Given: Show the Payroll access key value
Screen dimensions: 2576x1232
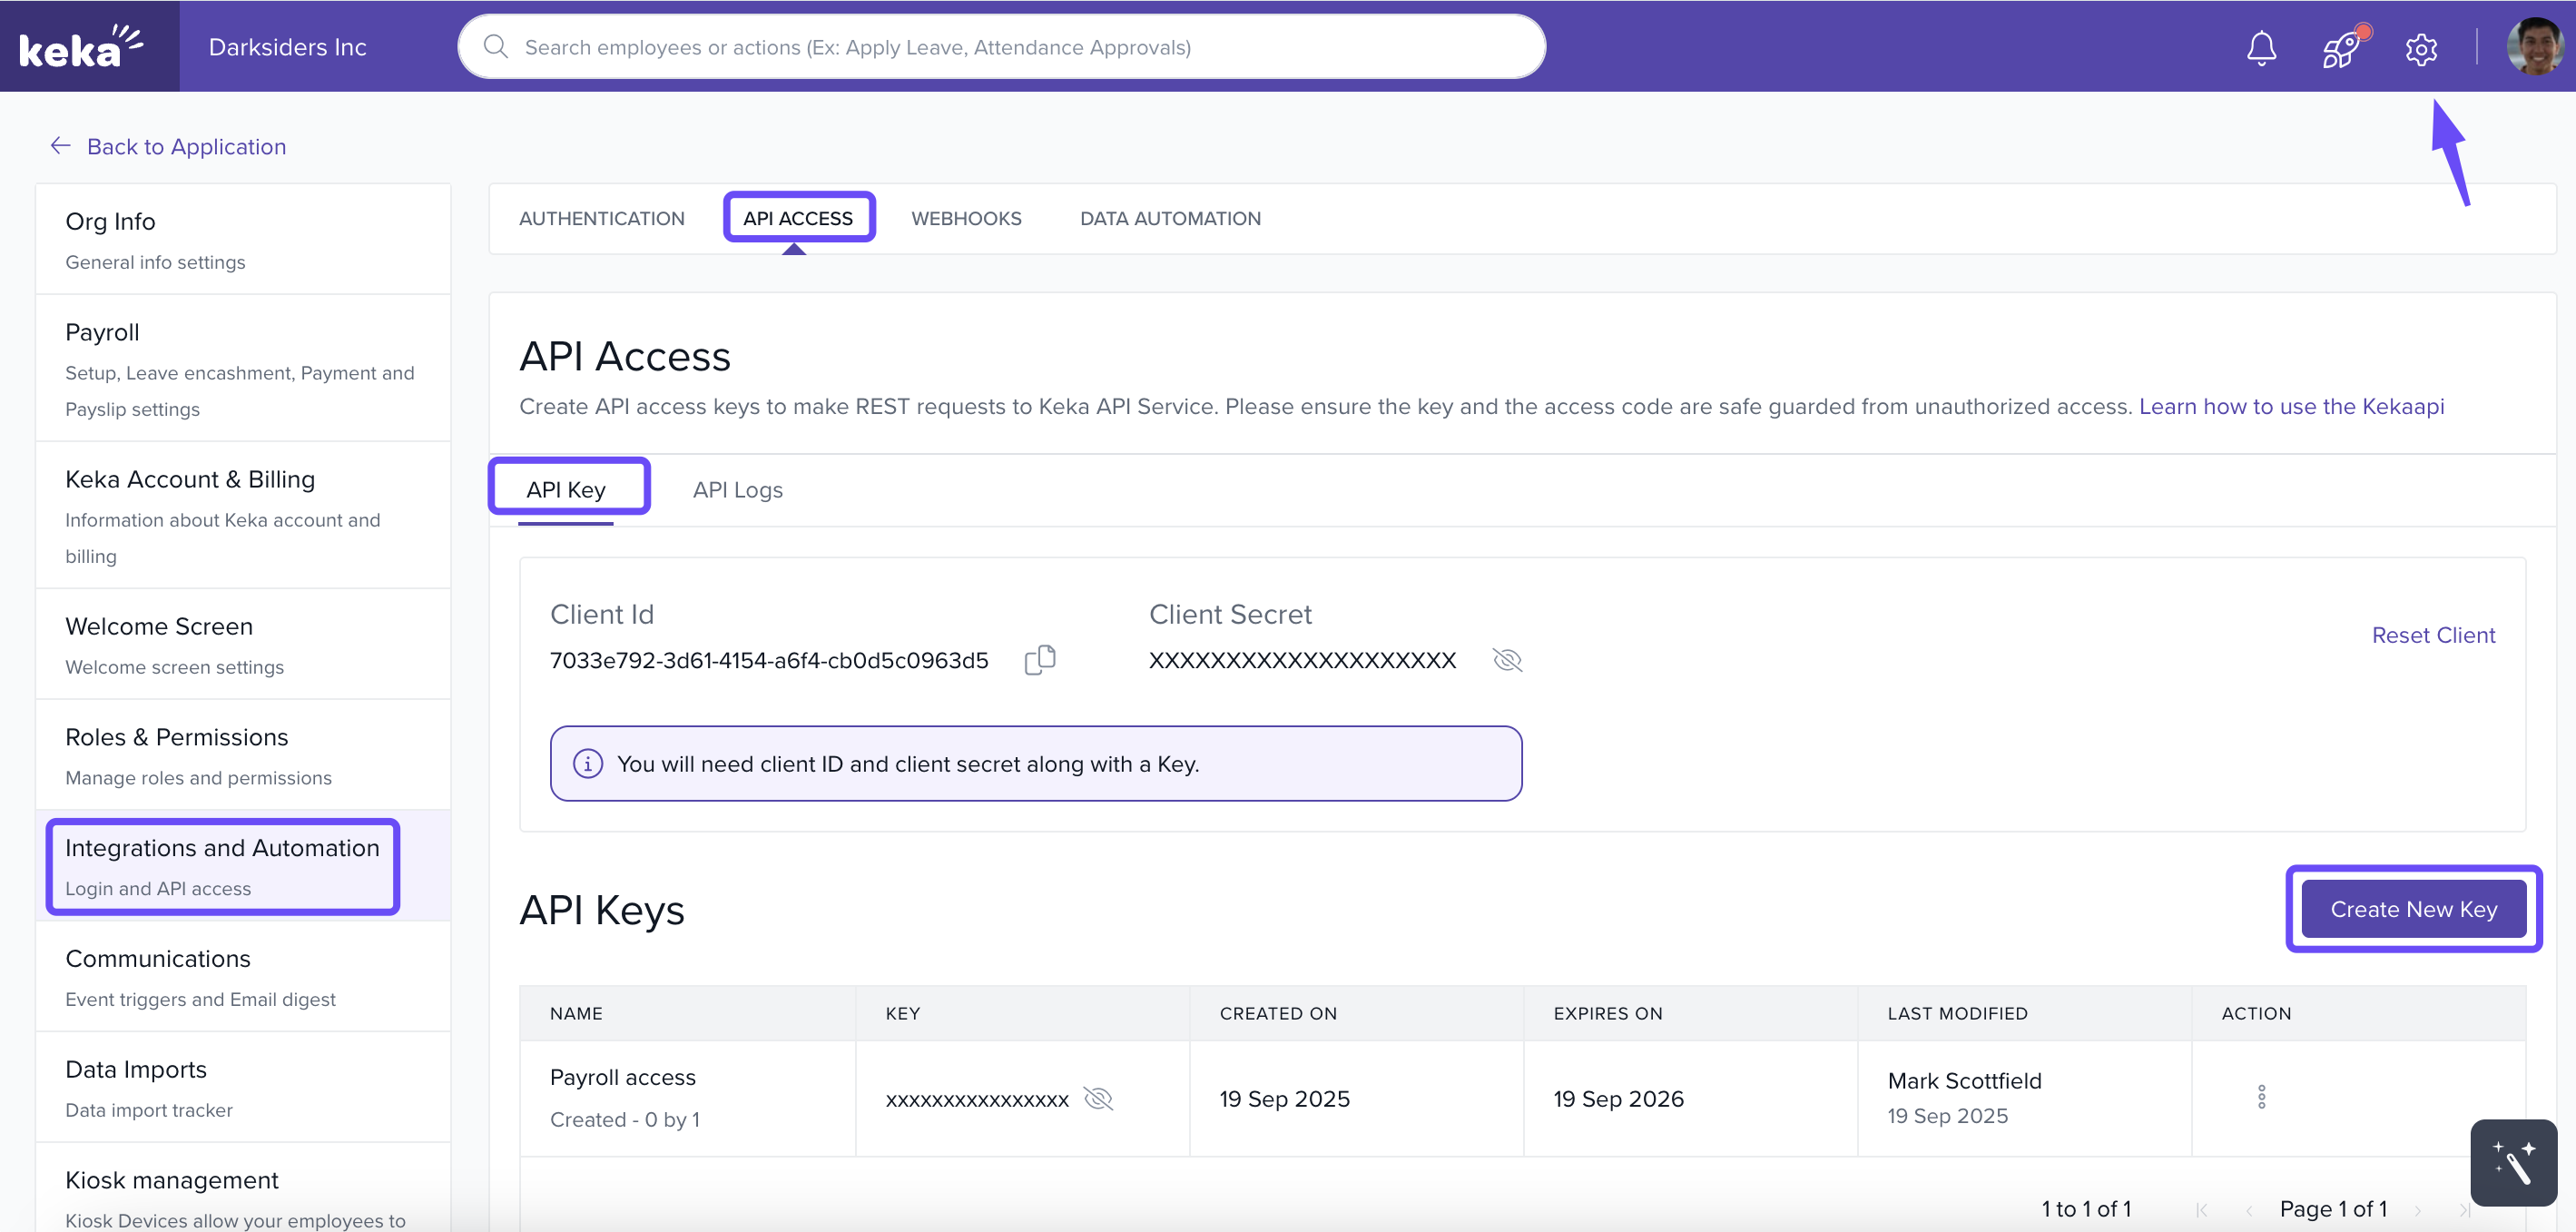Looking at the screenshot, I should (1098, 1099).
